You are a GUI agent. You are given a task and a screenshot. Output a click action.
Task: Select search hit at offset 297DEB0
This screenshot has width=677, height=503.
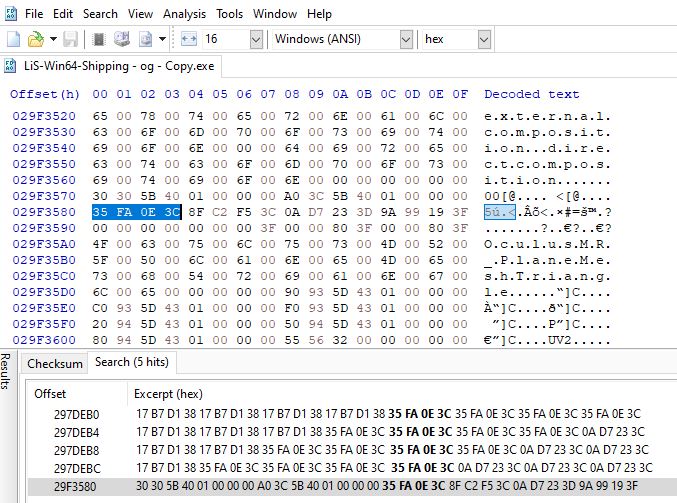coord(351,414)
